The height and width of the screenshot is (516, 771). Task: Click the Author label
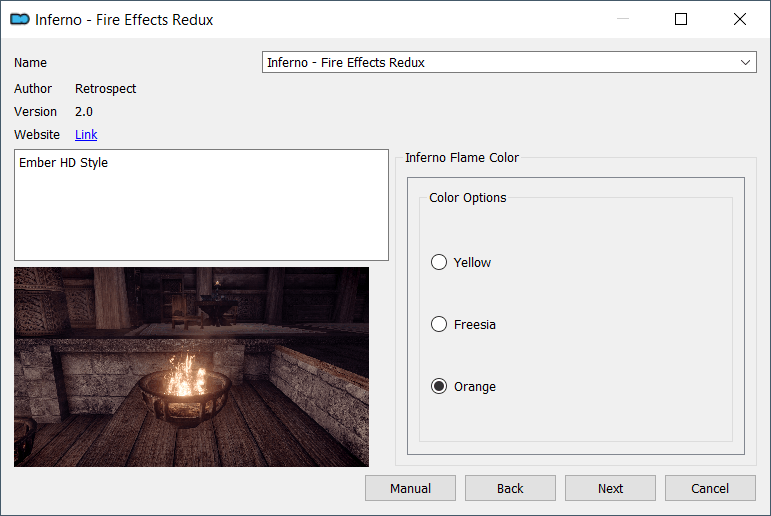tap(33, 89)
